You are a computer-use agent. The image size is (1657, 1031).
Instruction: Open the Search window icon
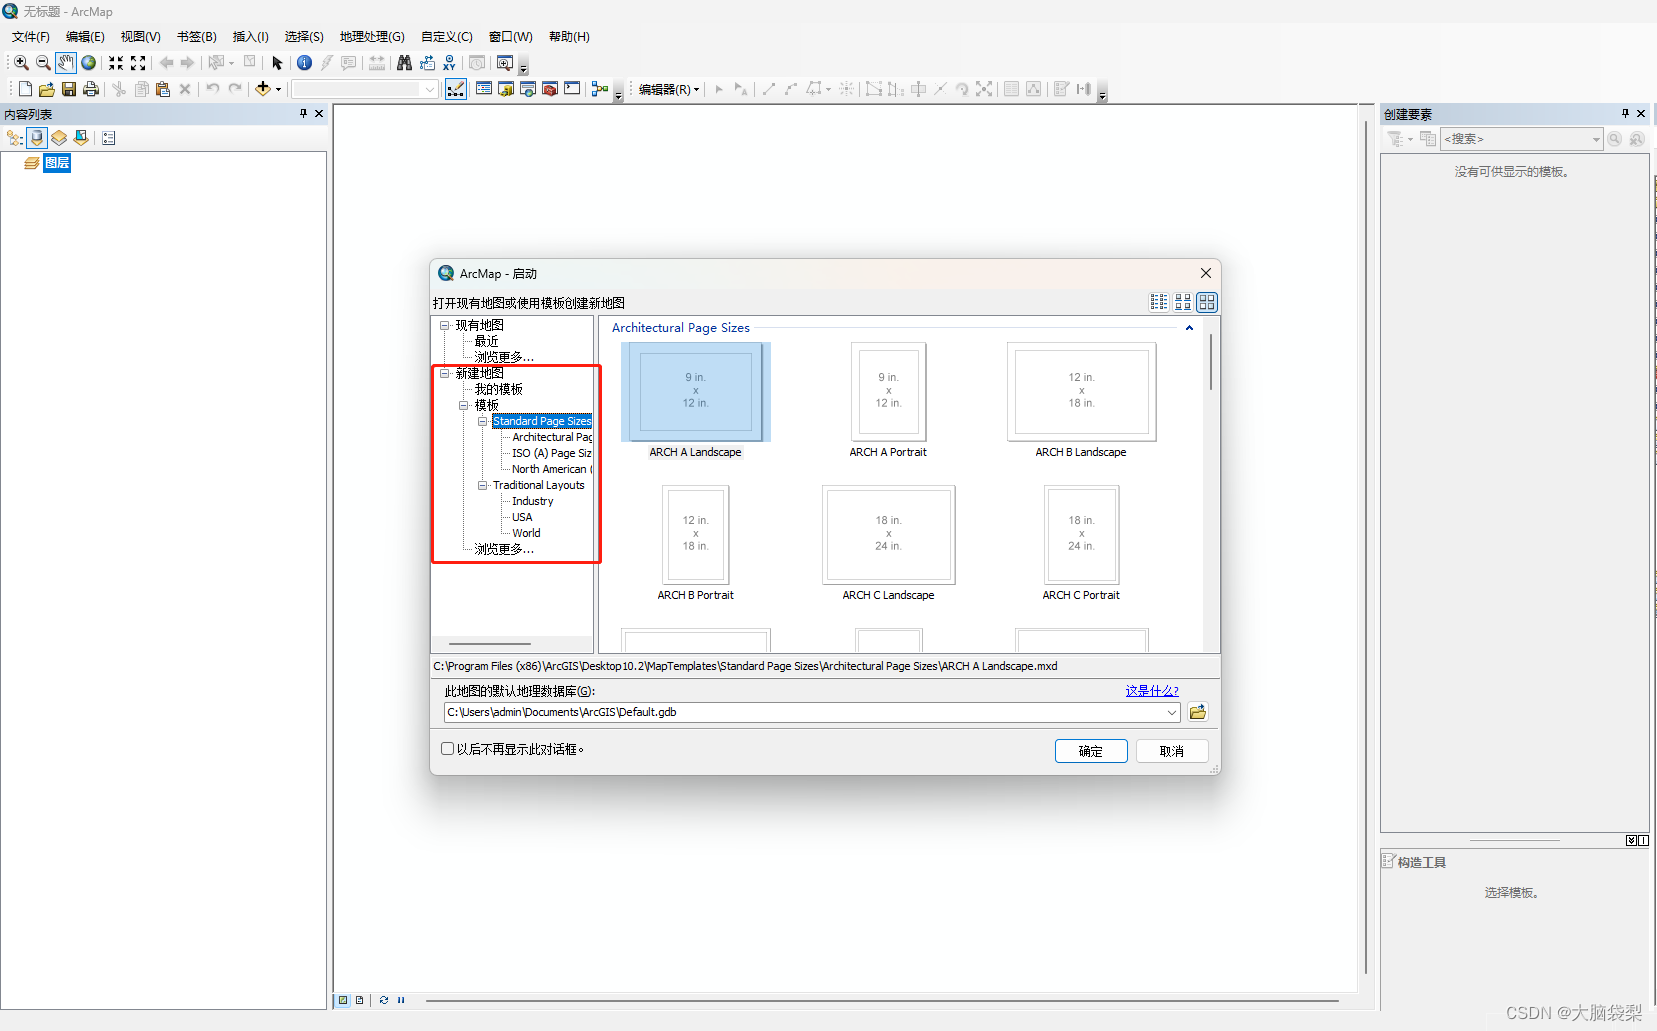tap(528, 89)
